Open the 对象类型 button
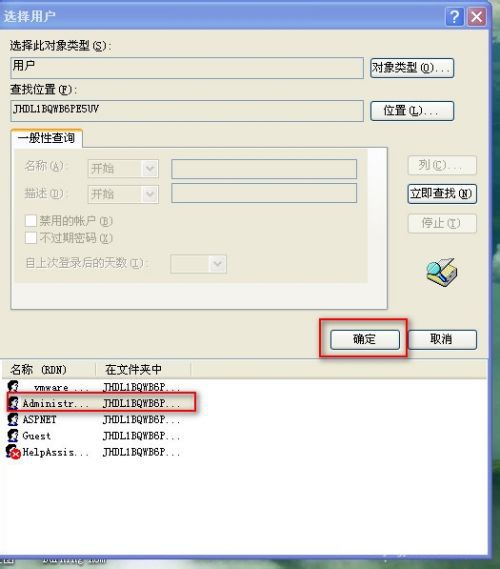The width and height of the screenshot is (500, 569). click(x=412, y=67)
